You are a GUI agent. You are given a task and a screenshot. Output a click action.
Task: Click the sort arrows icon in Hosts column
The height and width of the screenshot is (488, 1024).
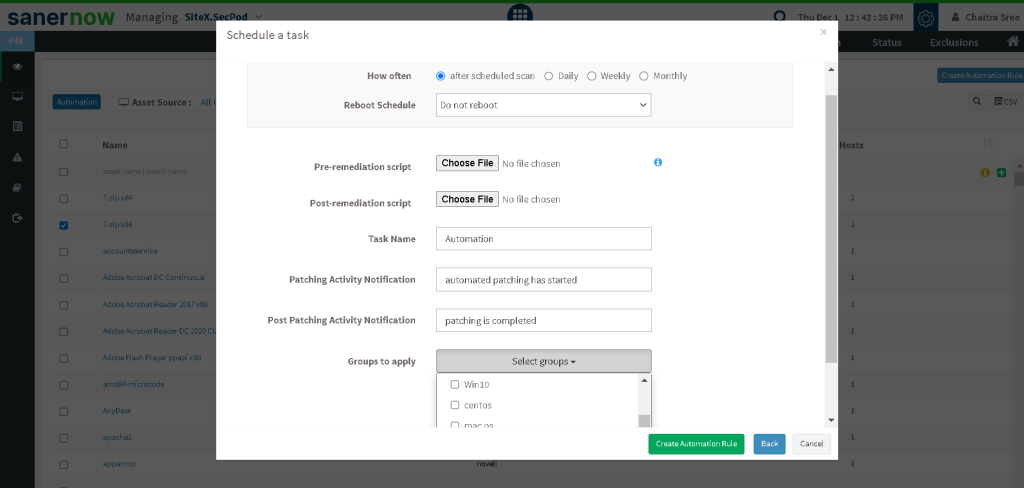coord(987,143)
